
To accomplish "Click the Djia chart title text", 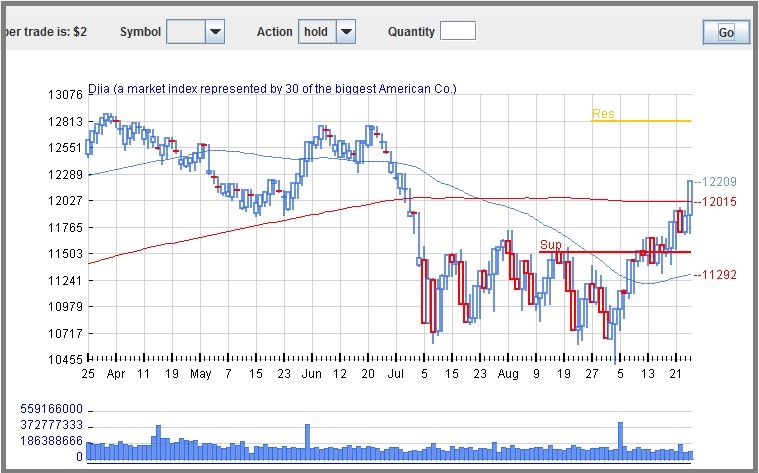I will 272,89.
